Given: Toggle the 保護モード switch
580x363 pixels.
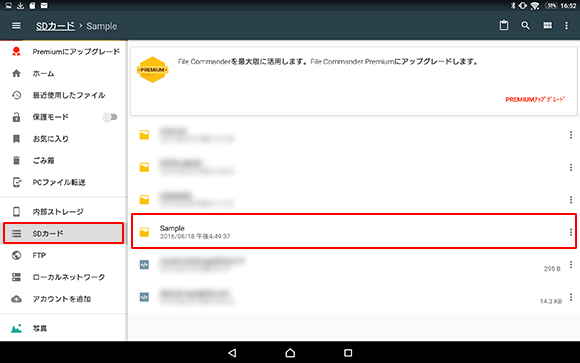Looking at the screenshot, I should pos(110,117).
